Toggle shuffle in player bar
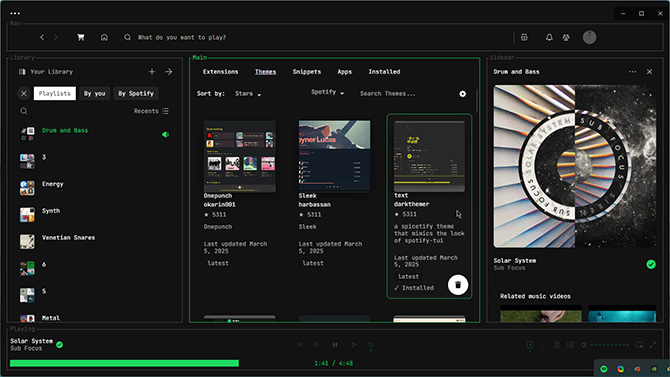The height and width of the screenshot is (377, 670). 300,345
